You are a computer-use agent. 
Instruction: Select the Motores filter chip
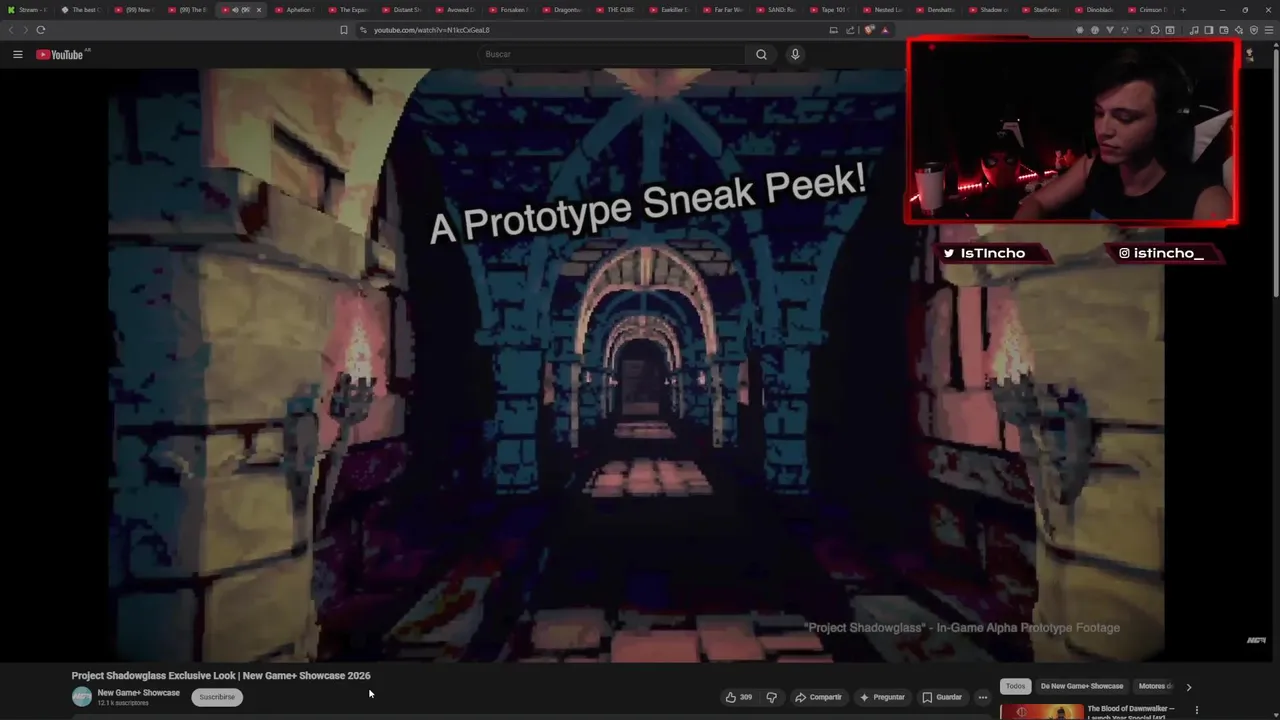(1154, 686)
